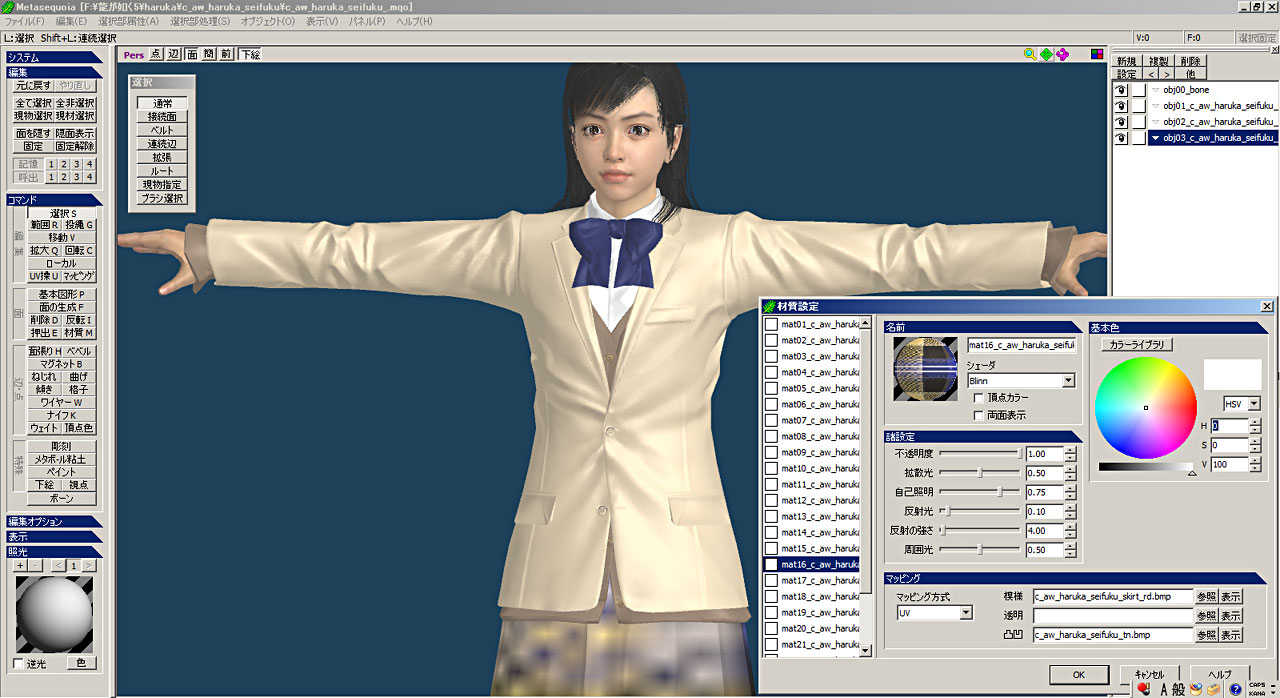Expand the 表示 panel header
Screen dimensions: 1280x698
[54, 537]
